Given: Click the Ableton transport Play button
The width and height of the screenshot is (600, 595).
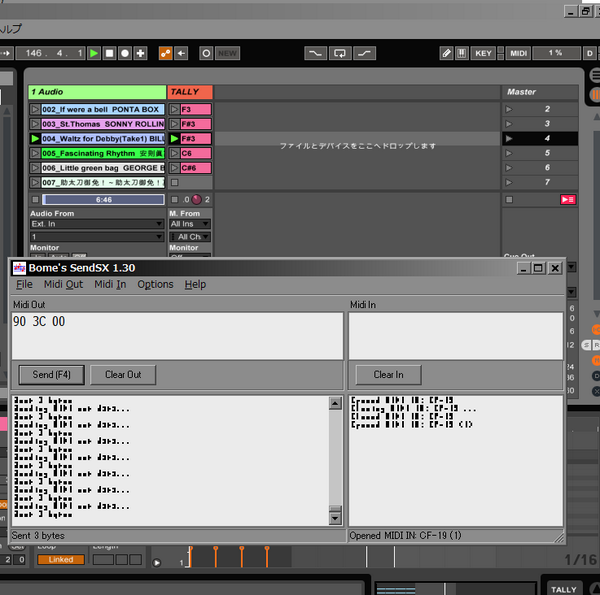Looking at the screenshot, I should pos(94,53).
